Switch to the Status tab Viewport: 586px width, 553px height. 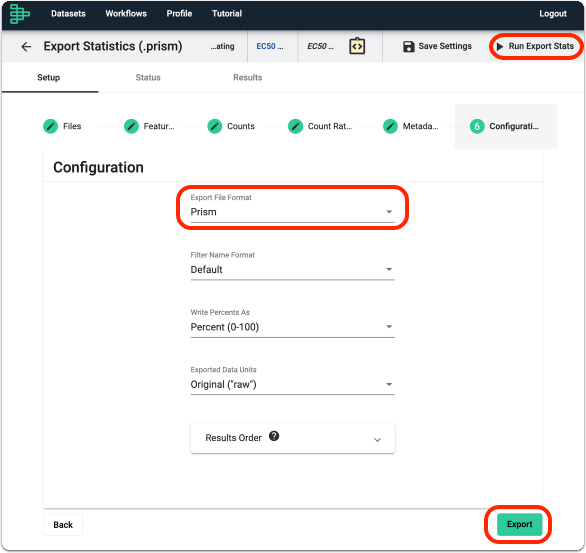pos(148,78)
